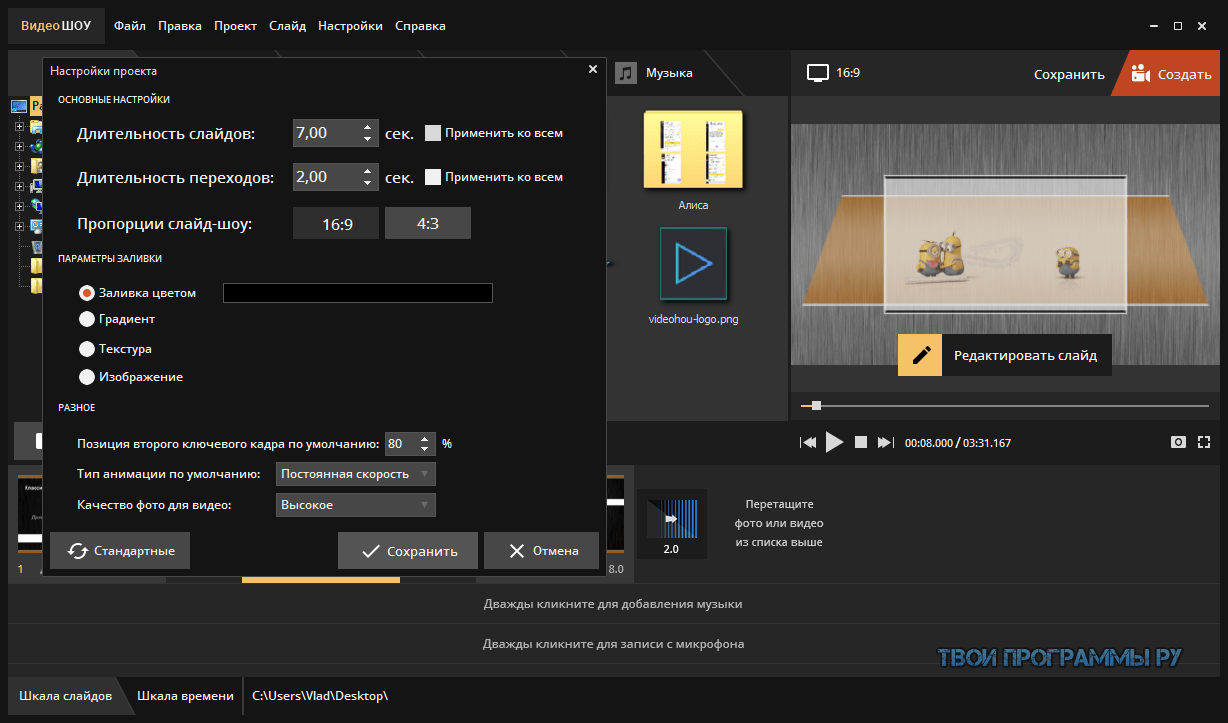This screenshot has width=1228, height=723.
Task: Click the checkmark icon on Сохранить
Action: pyautogui.click(x=371, y=551)
